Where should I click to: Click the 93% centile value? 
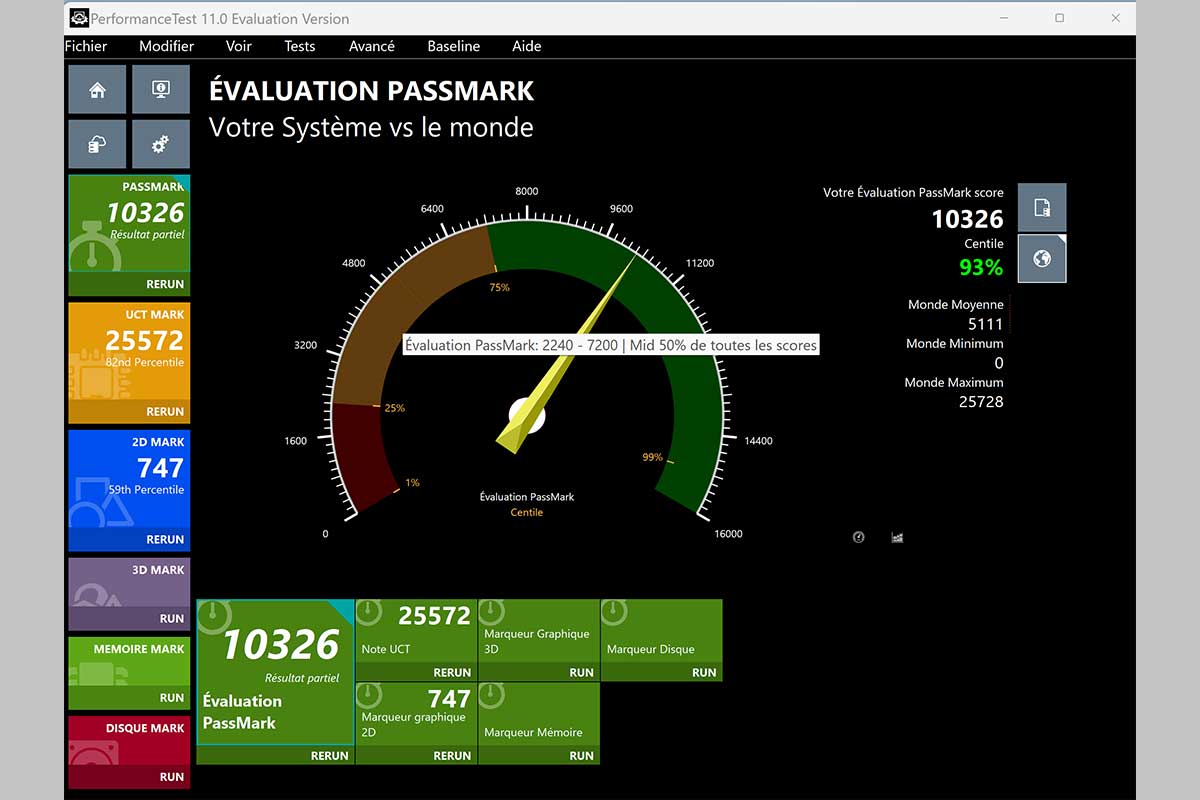click(x=981, y=267)
